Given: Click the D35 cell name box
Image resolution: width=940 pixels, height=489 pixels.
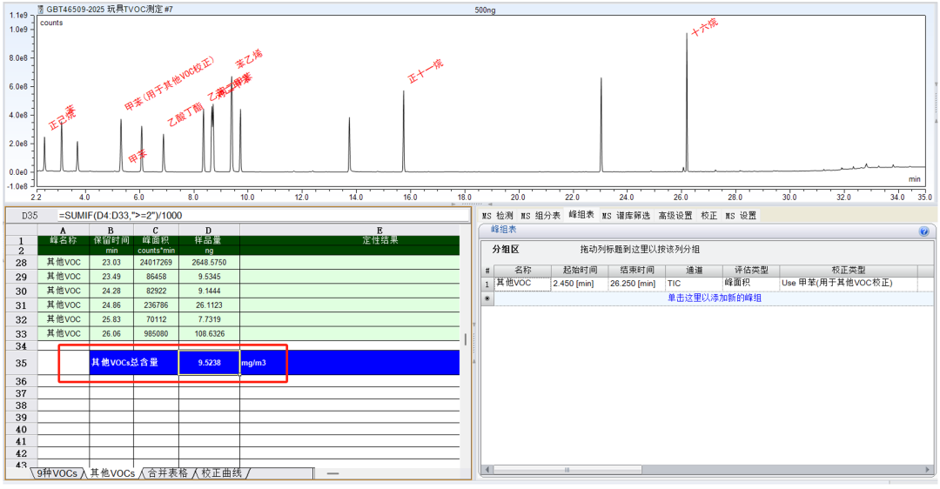Looking at the screenshot, I should [29, 215].
